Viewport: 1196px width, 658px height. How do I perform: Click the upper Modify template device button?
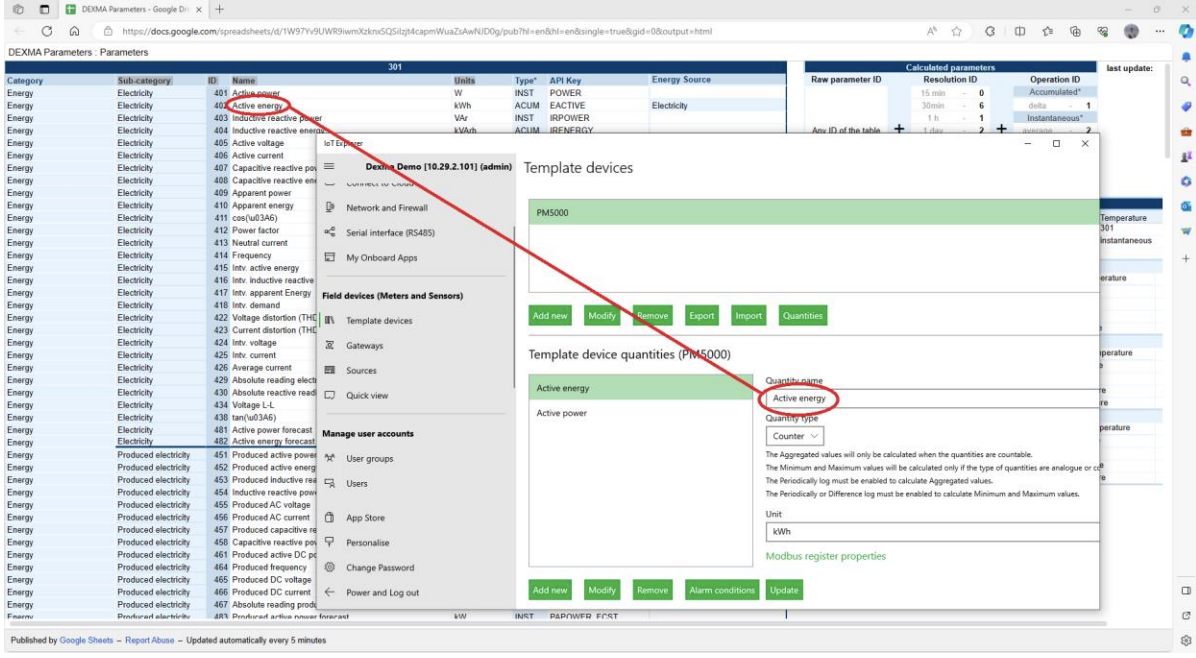(x=602, y=316)
